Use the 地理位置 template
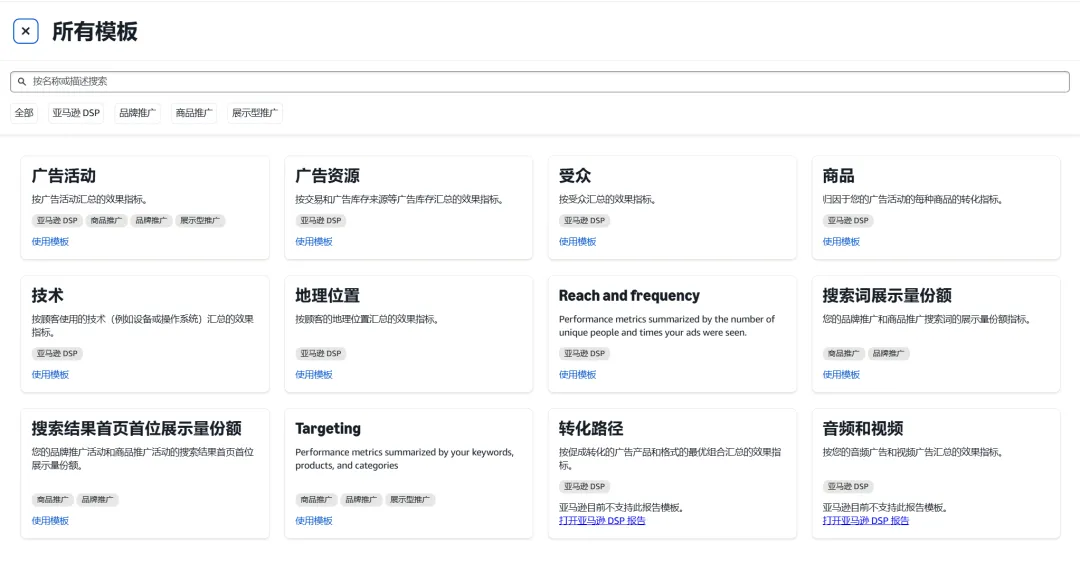 tap(314, 374)
